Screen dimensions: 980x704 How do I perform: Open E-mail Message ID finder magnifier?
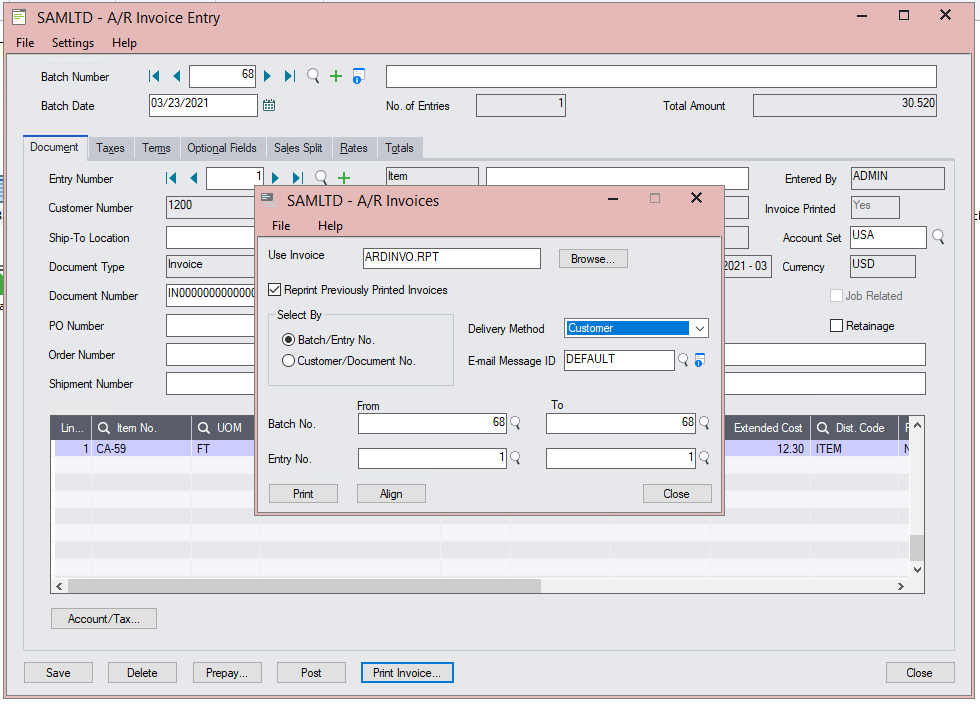pos(683,360)
